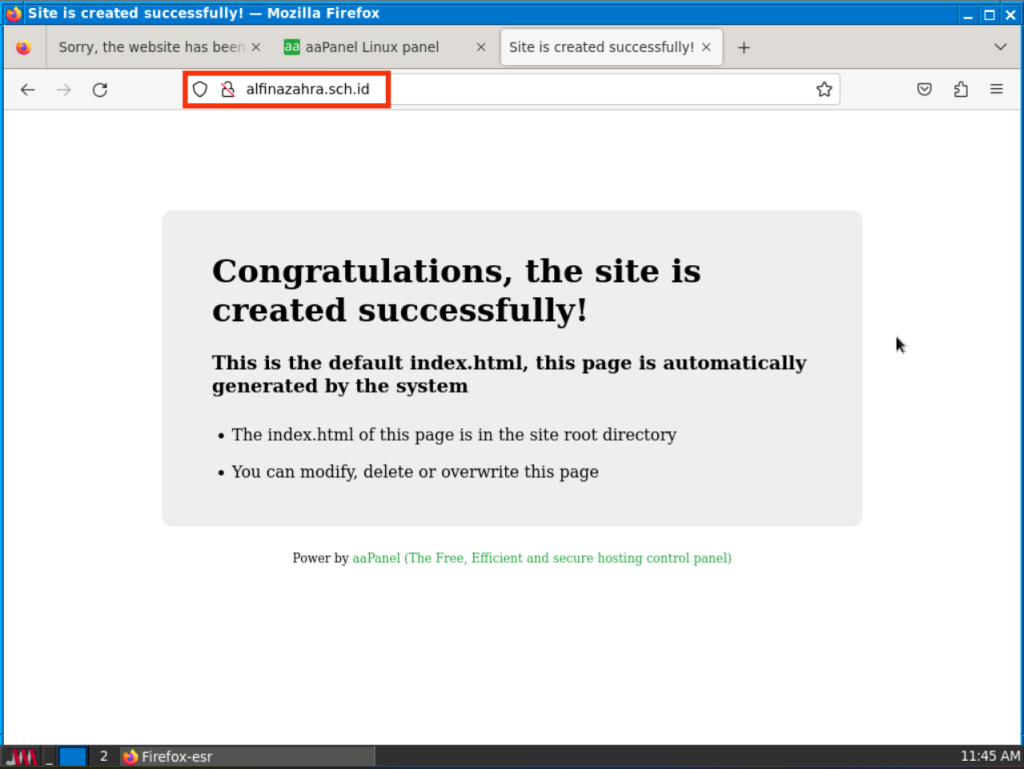Follow the aaPanel hosting control panel link
Viewport: 1024px width, 769px height.
point(541,558)
